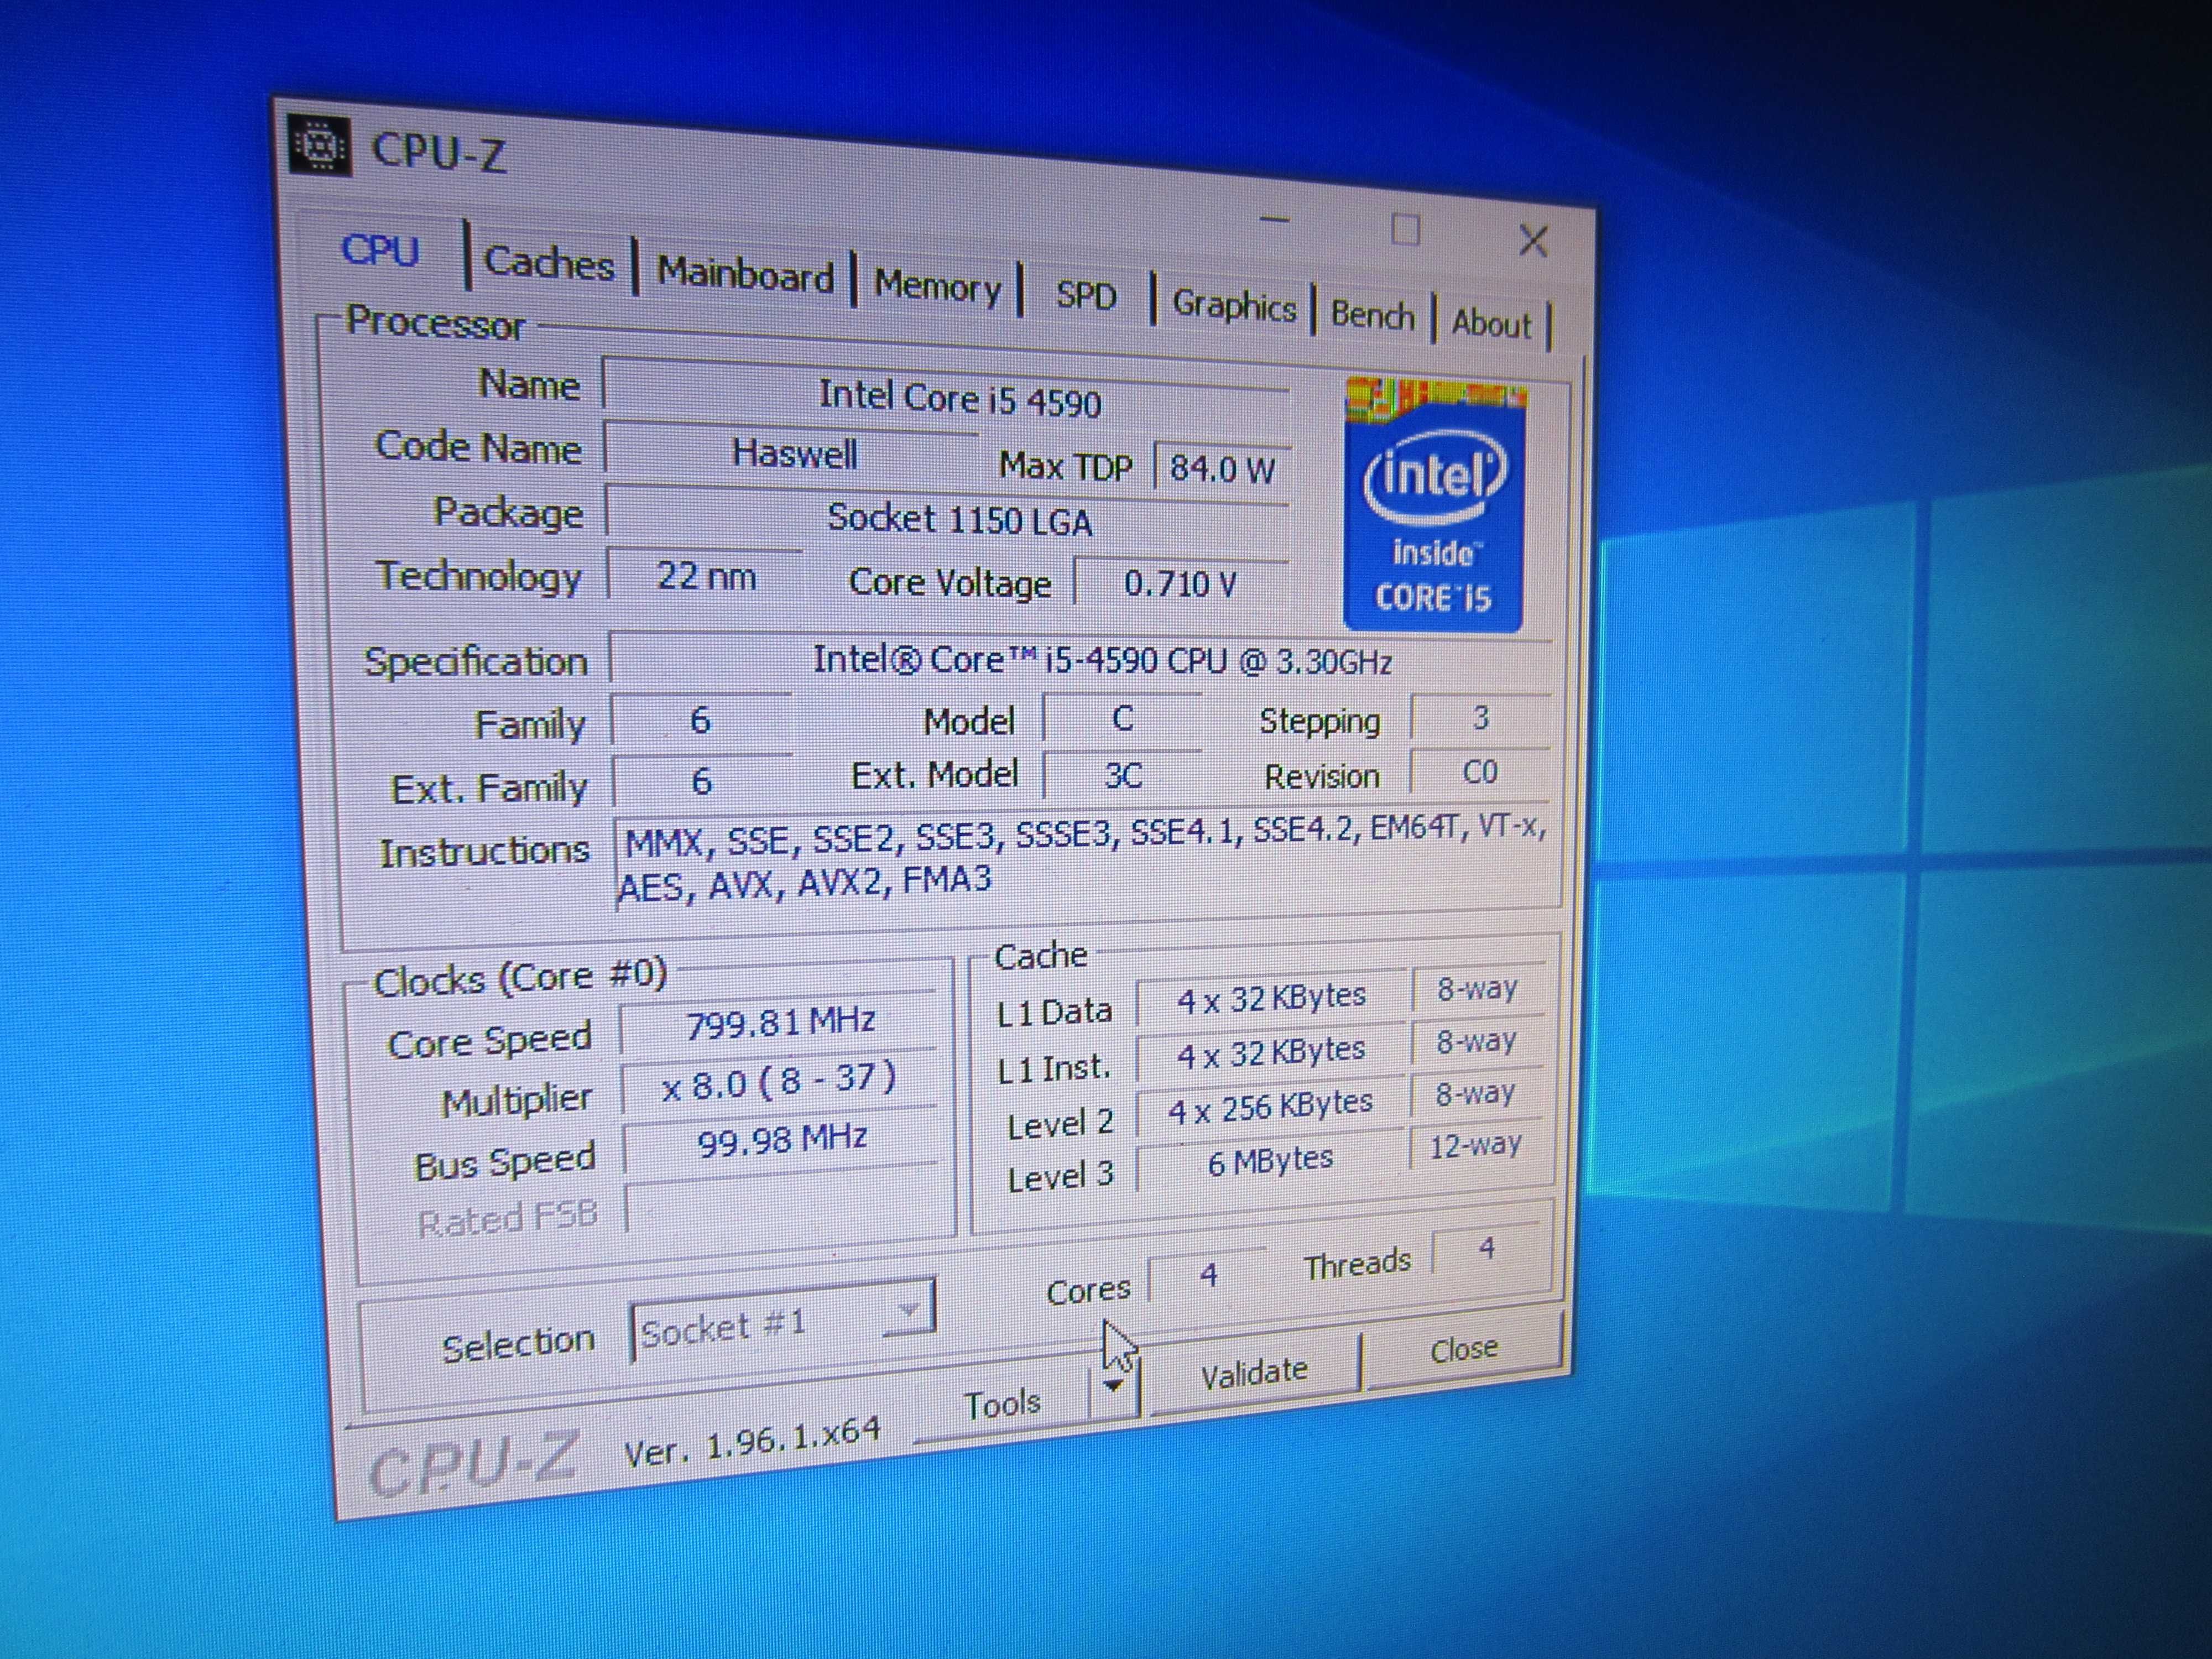Viewport: 2212px width, 1659px height.
Task: Click the Tools button
Action: coord(1002,1404)
